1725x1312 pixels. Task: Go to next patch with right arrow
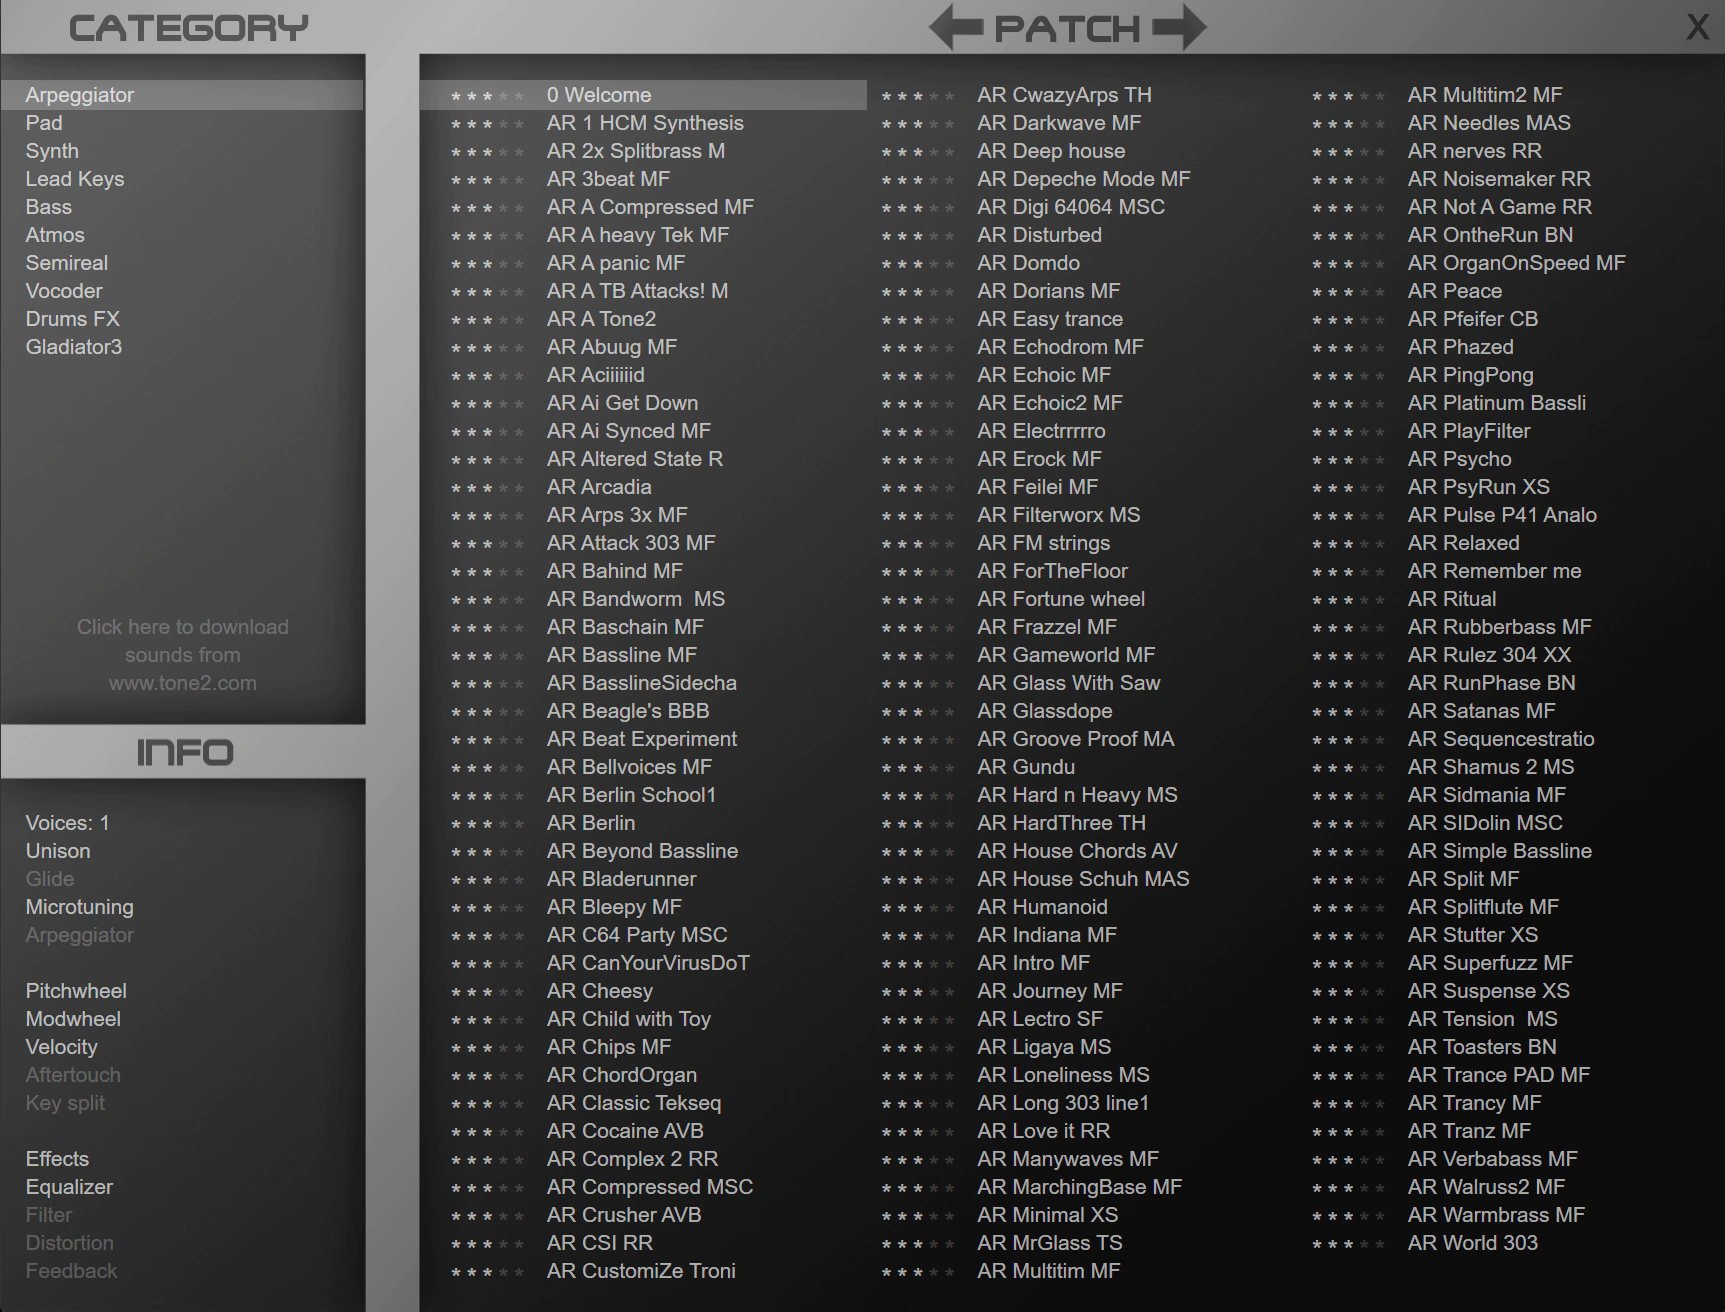click(1179, 28)
